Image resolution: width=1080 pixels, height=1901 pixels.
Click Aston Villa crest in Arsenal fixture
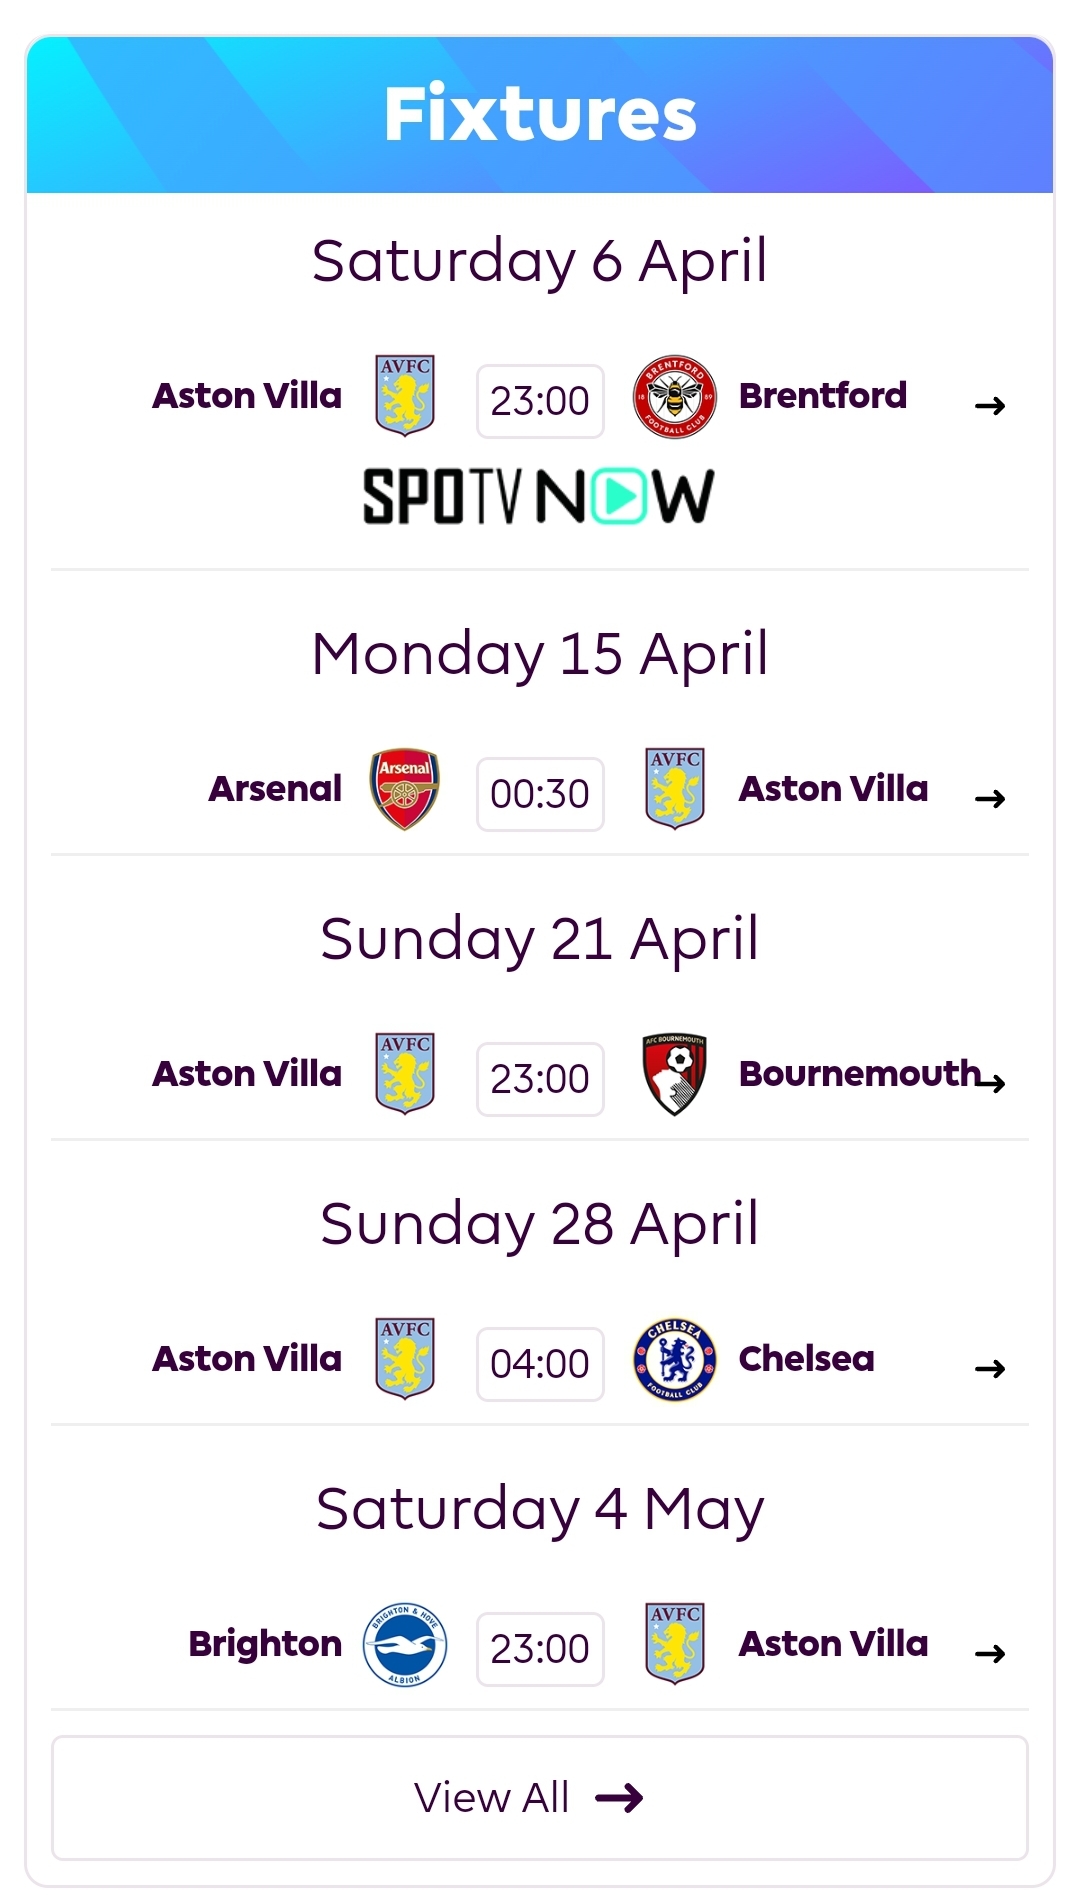[675, 789]
